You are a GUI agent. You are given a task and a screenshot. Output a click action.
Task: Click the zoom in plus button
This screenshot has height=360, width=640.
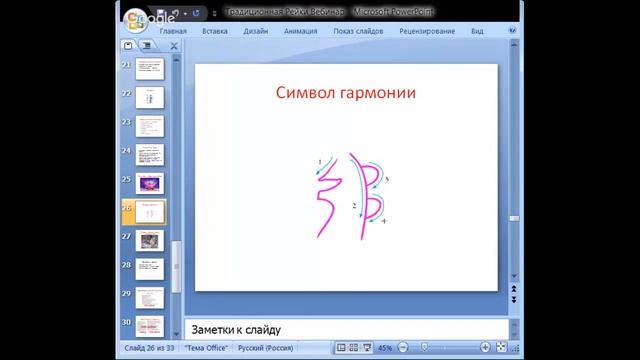485,348
